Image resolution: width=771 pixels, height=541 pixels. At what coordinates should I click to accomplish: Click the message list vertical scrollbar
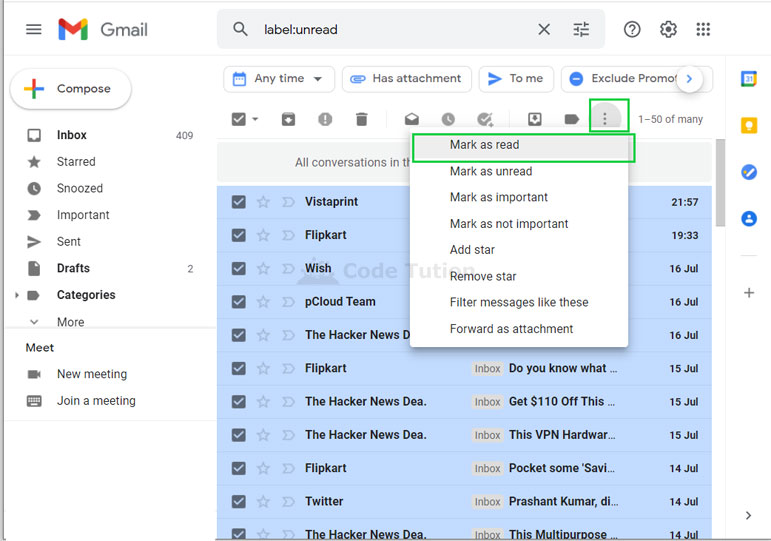pos(720,183)
